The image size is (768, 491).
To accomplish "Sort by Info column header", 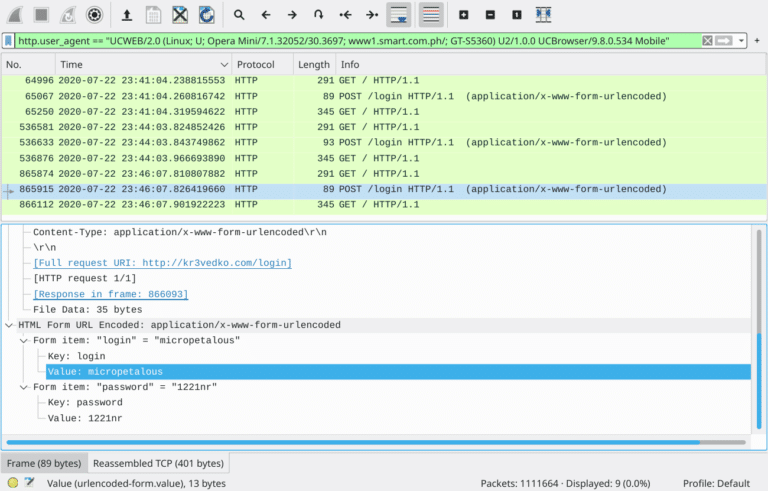I will click(x=551, y=64).
